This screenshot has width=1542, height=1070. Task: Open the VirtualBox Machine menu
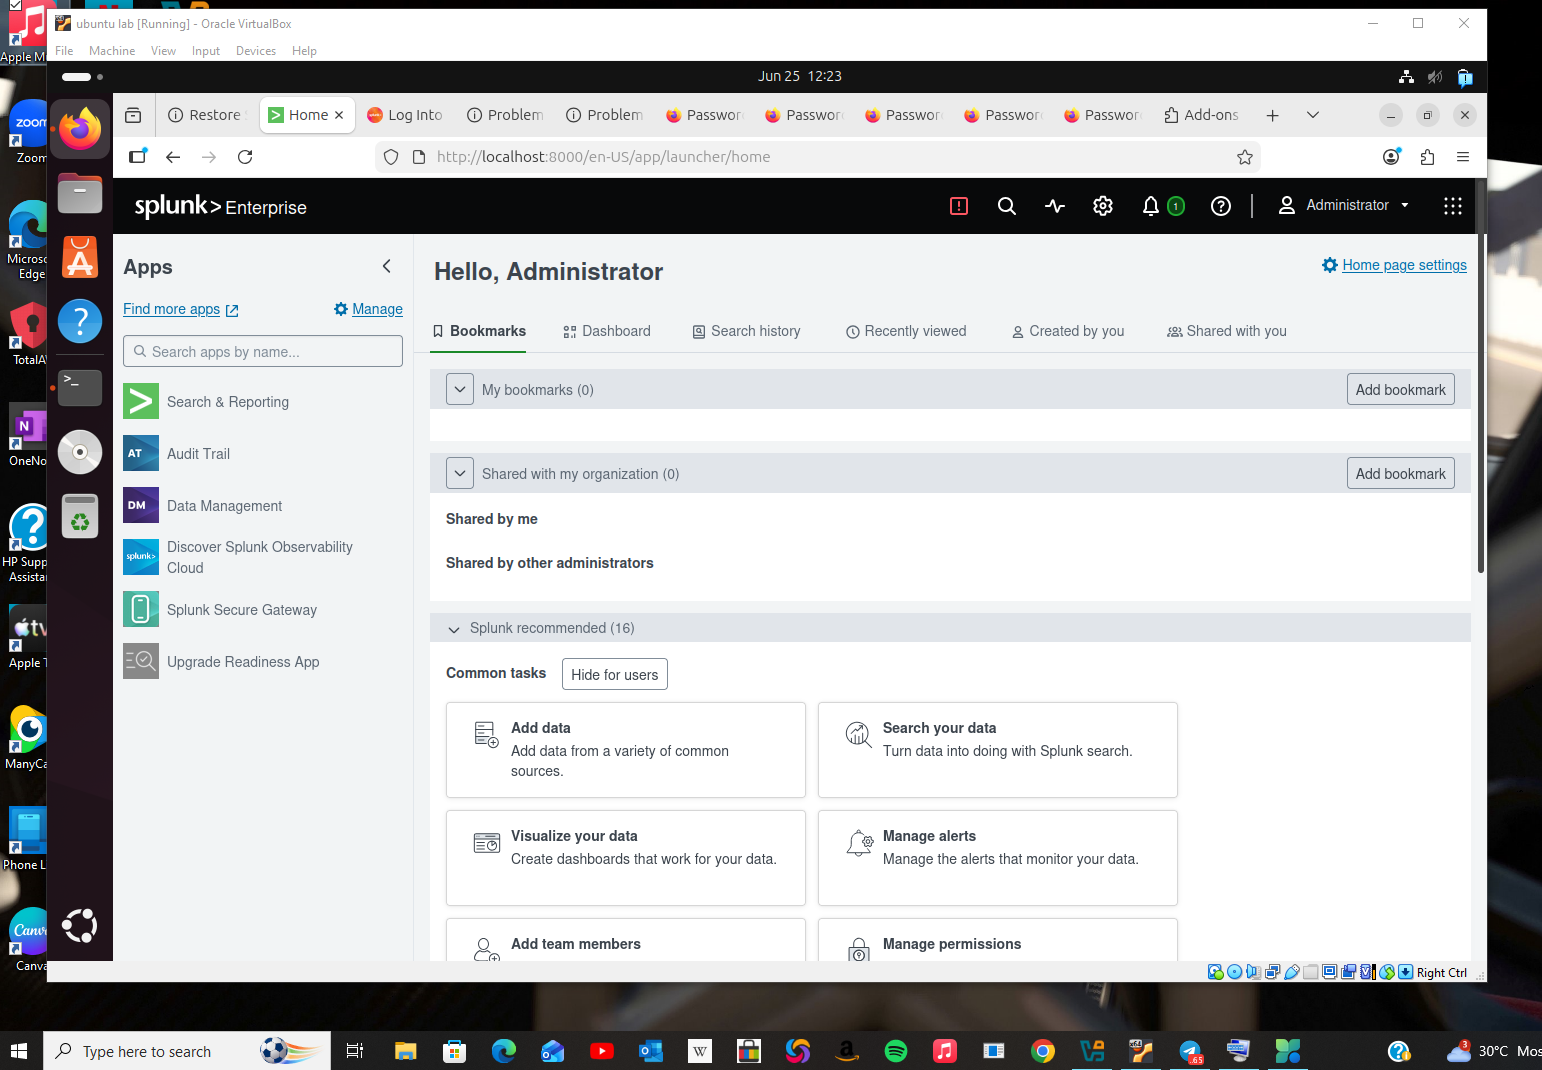point(111,51)
